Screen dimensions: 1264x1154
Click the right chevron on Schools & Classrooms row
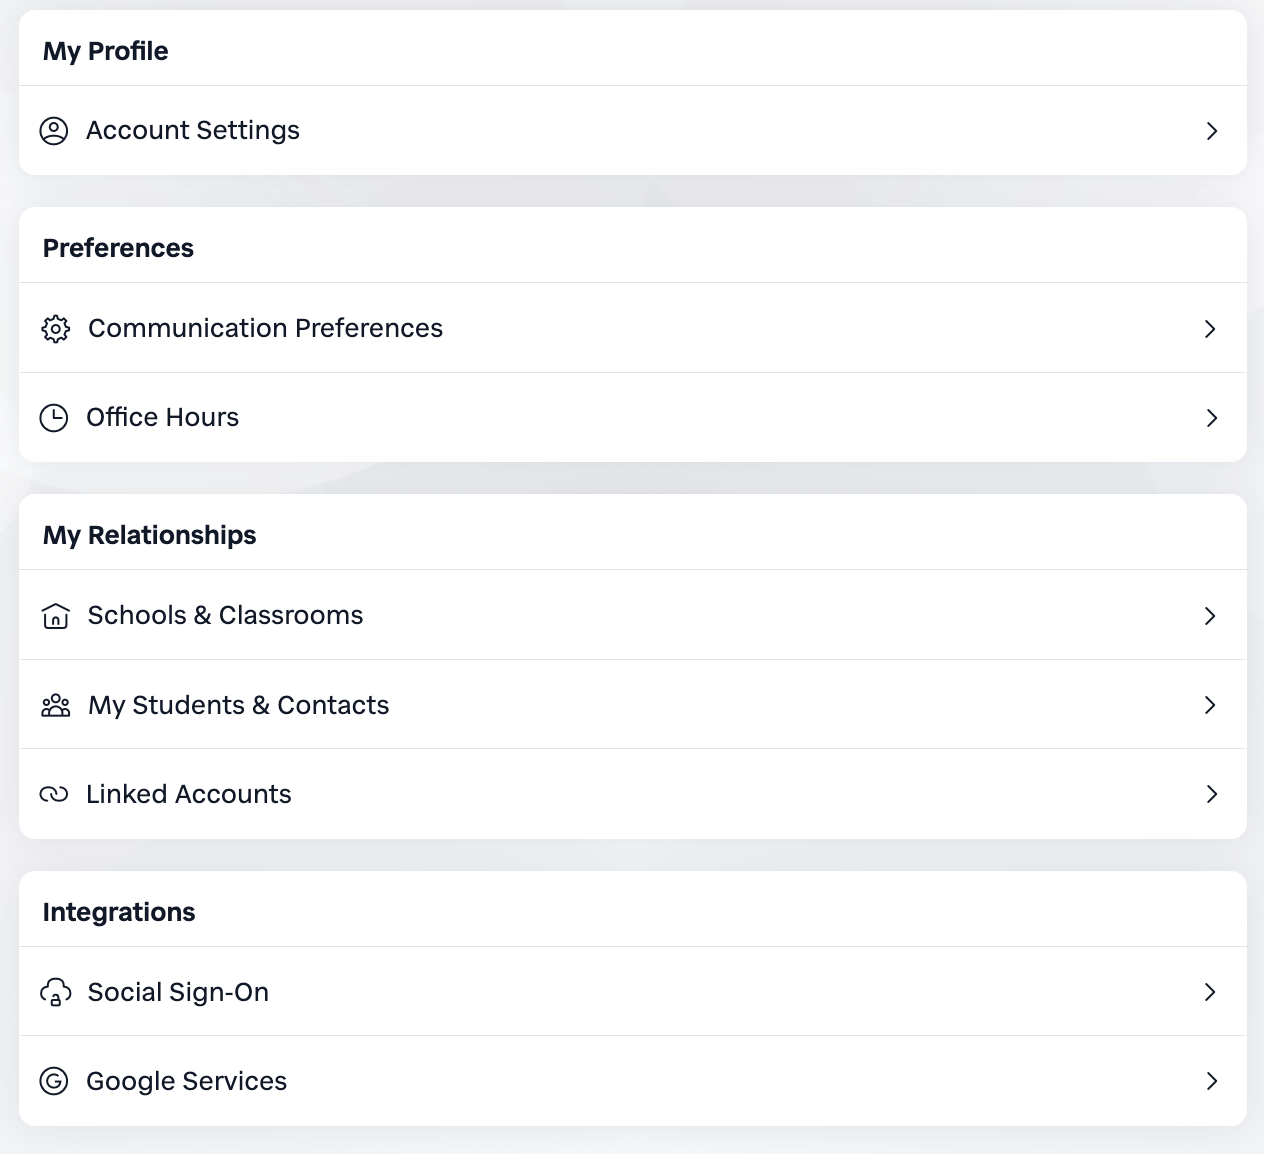coord(1210,616)
